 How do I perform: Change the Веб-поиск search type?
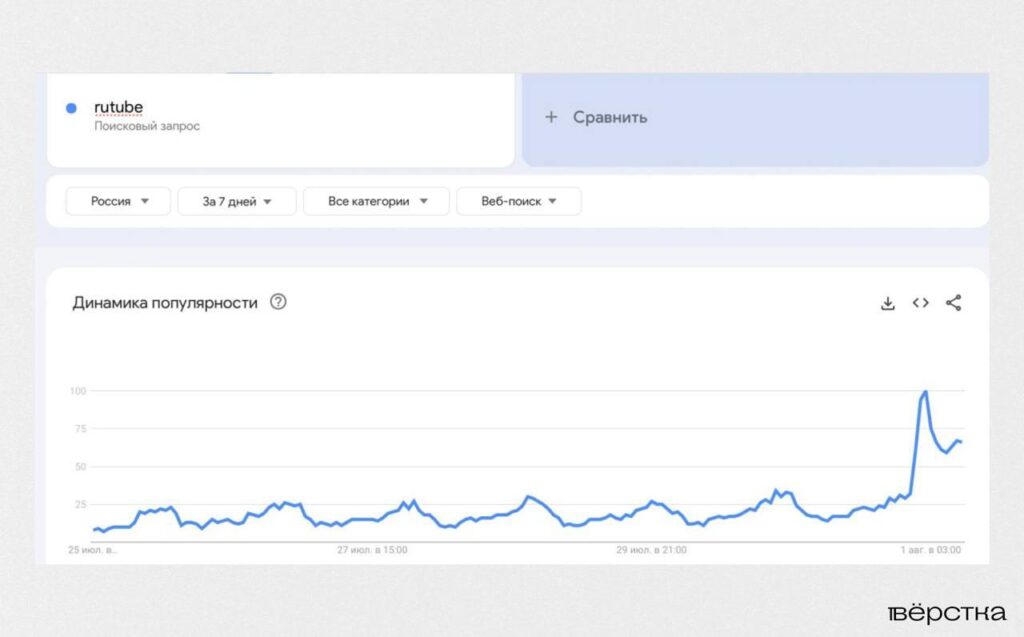coord(518,201)
